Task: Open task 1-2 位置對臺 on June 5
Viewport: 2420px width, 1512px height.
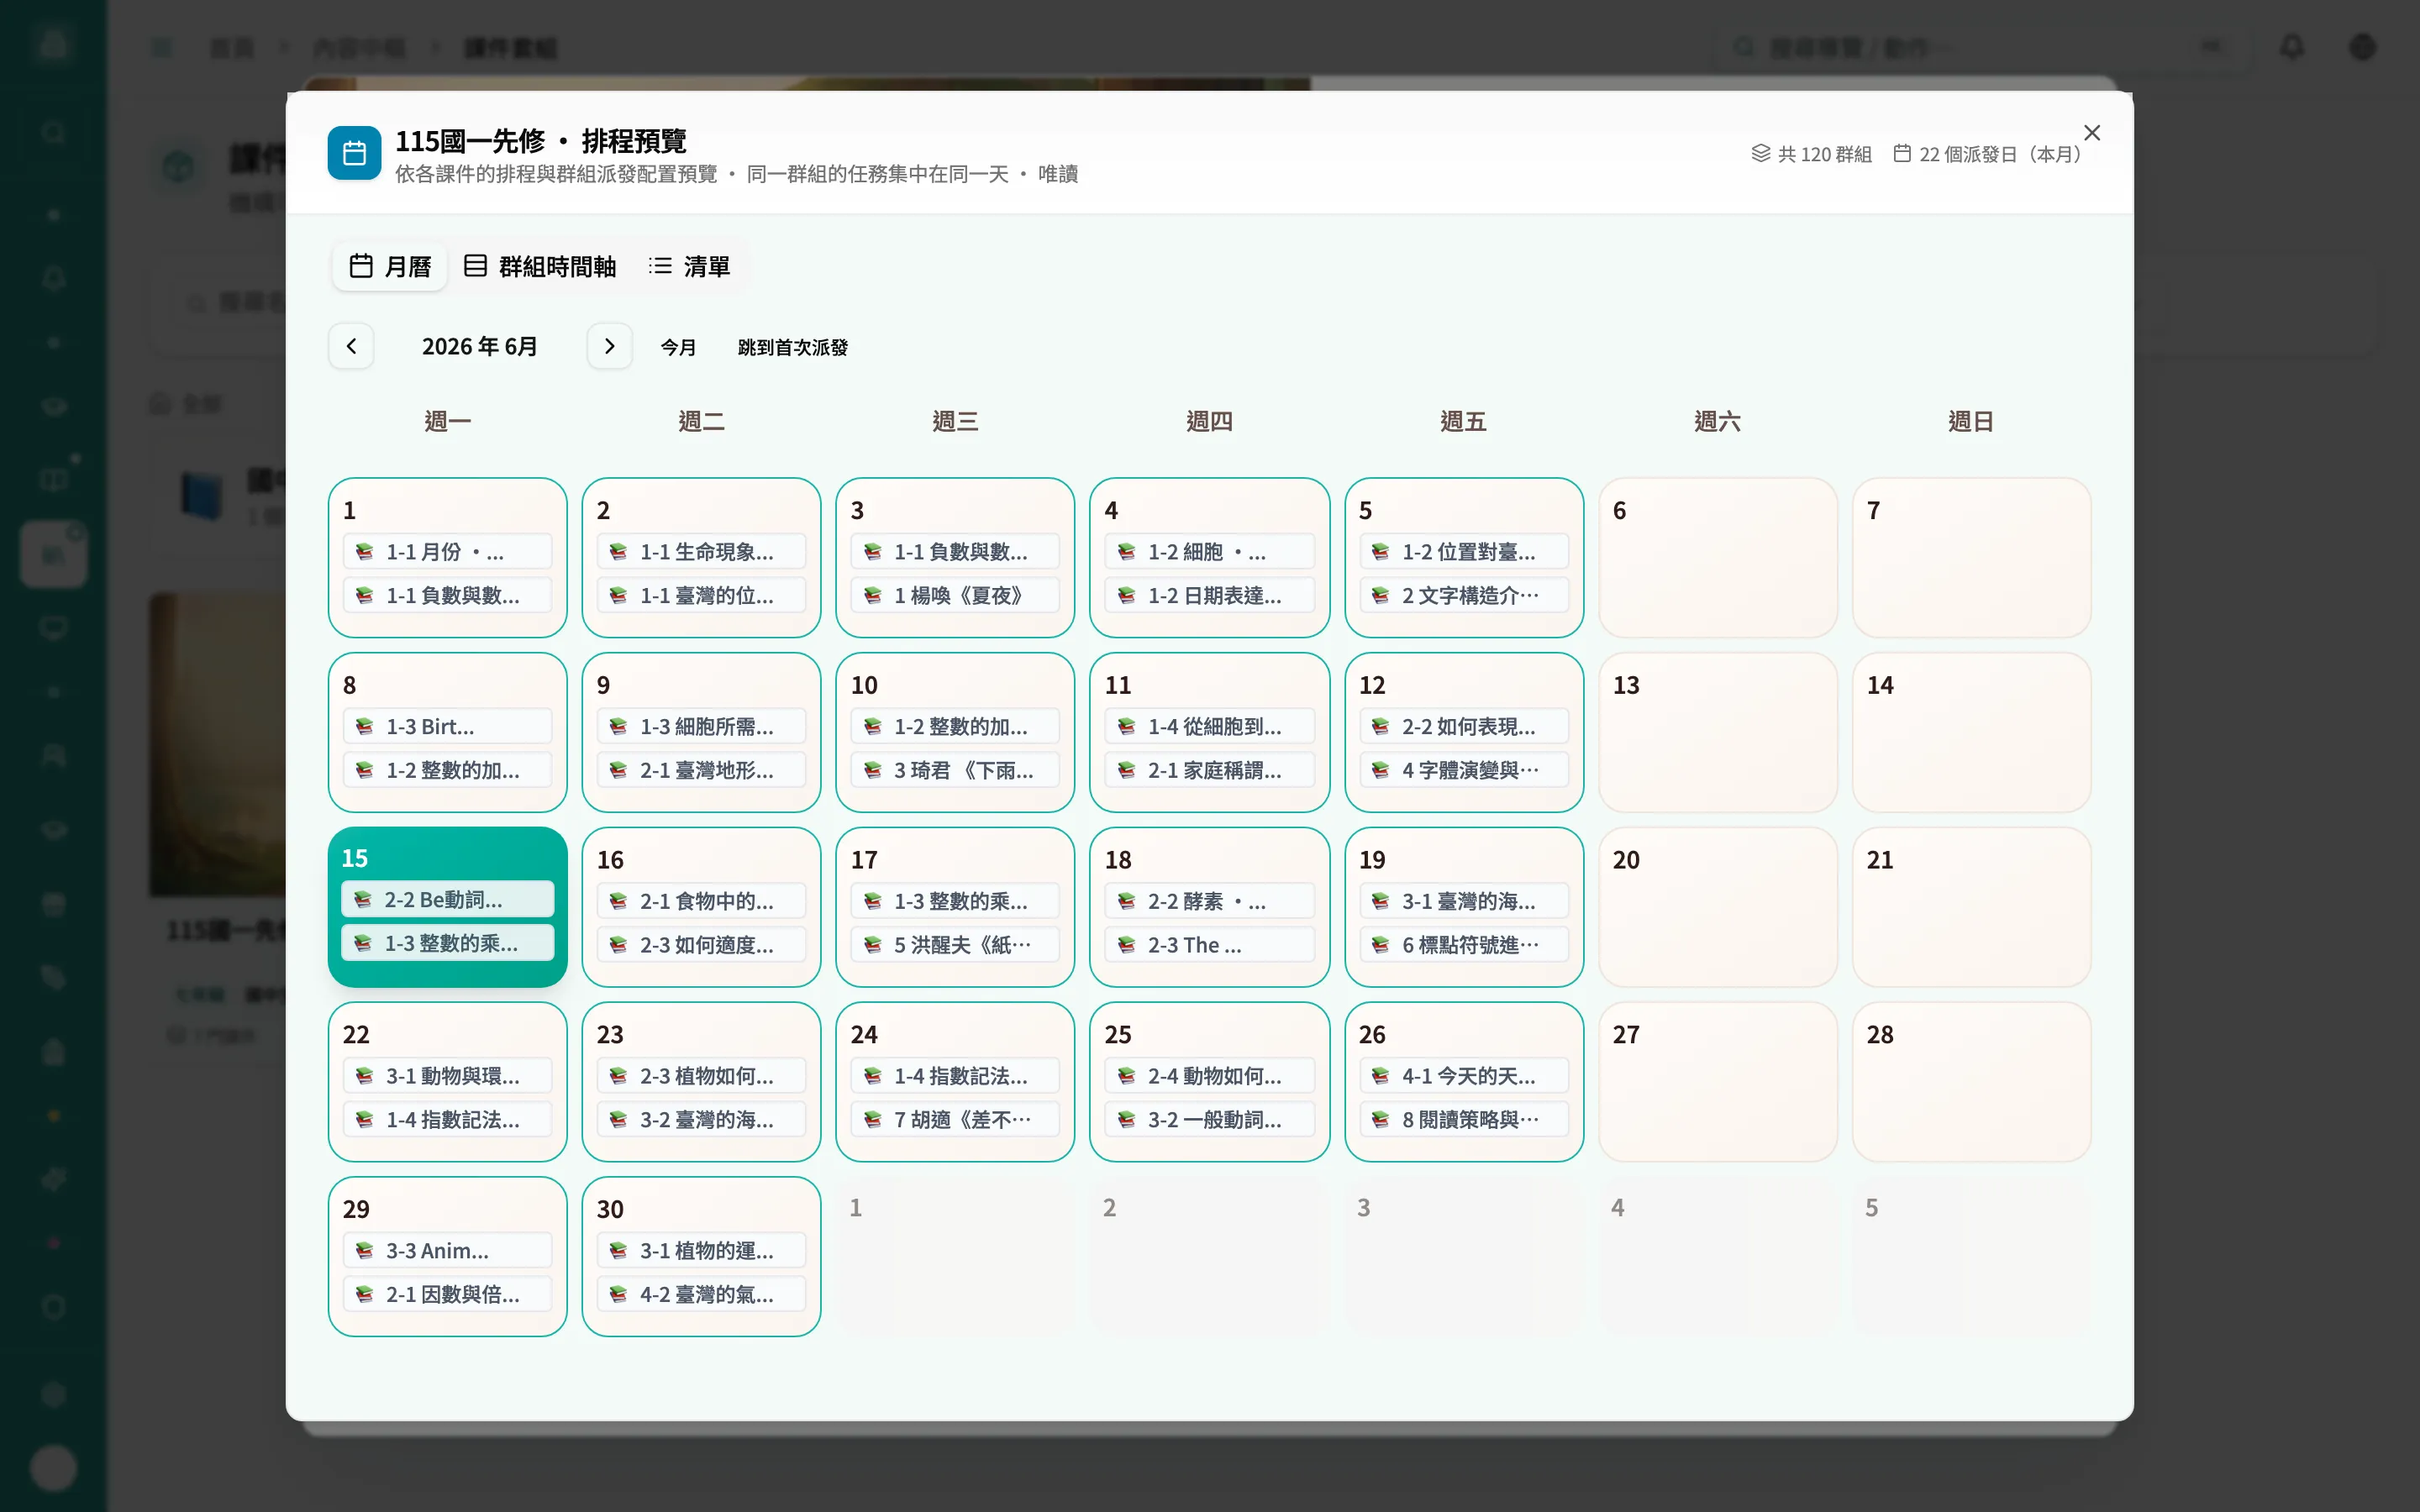Action: (x=1464, y=551)
